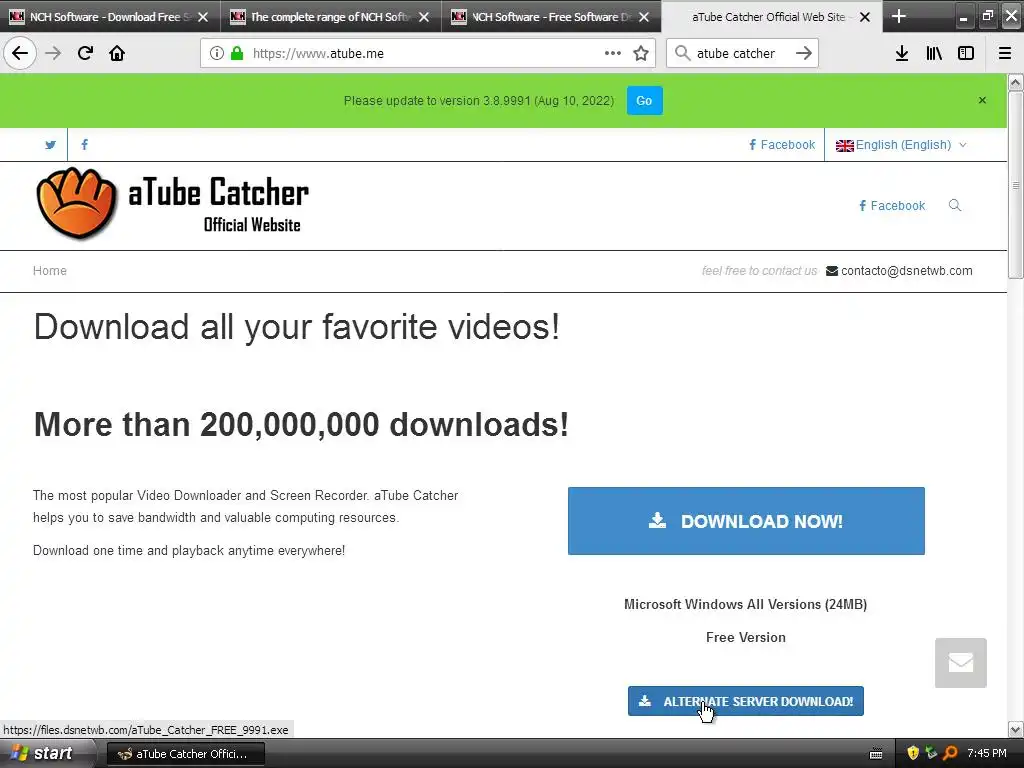Focus the atube catcher search field
The image size is (1024, 768).
tap(741, 54)
